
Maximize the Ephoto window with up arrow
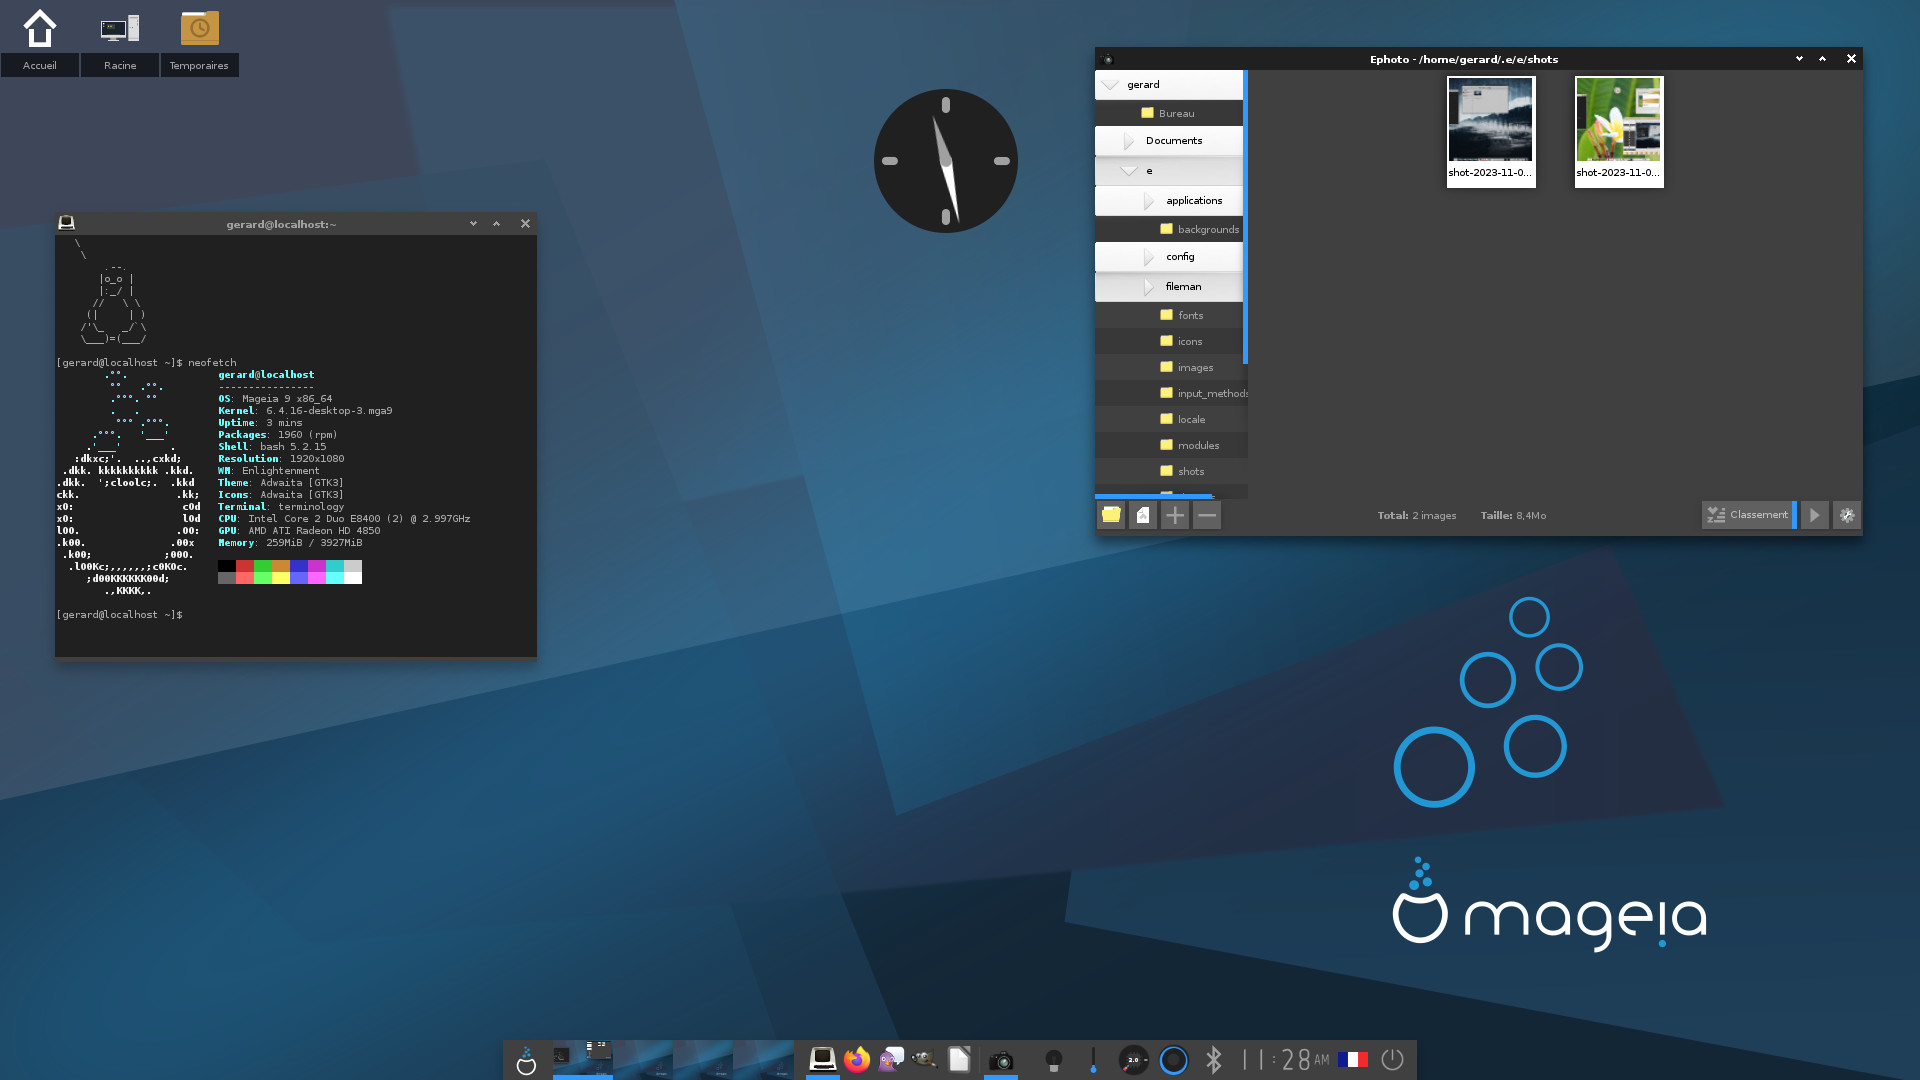1822,59
